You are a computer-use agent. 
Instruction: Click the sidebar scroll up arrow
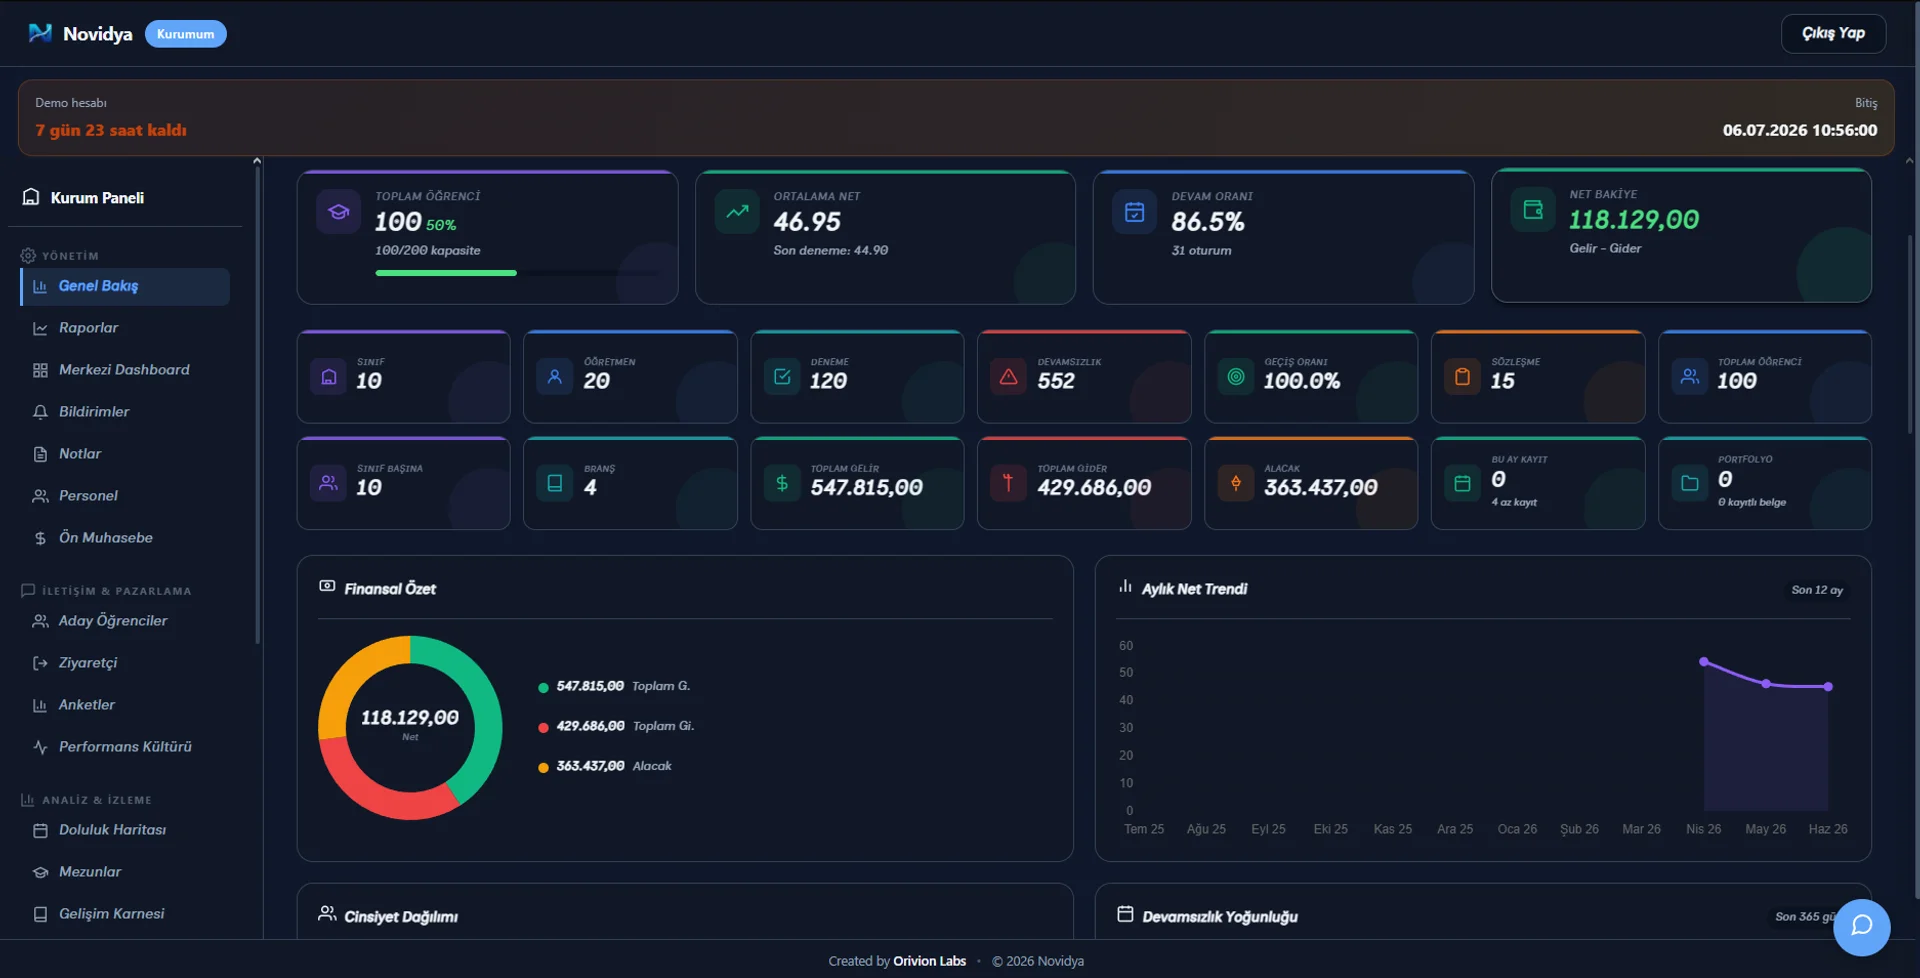[x=257, y=161]
